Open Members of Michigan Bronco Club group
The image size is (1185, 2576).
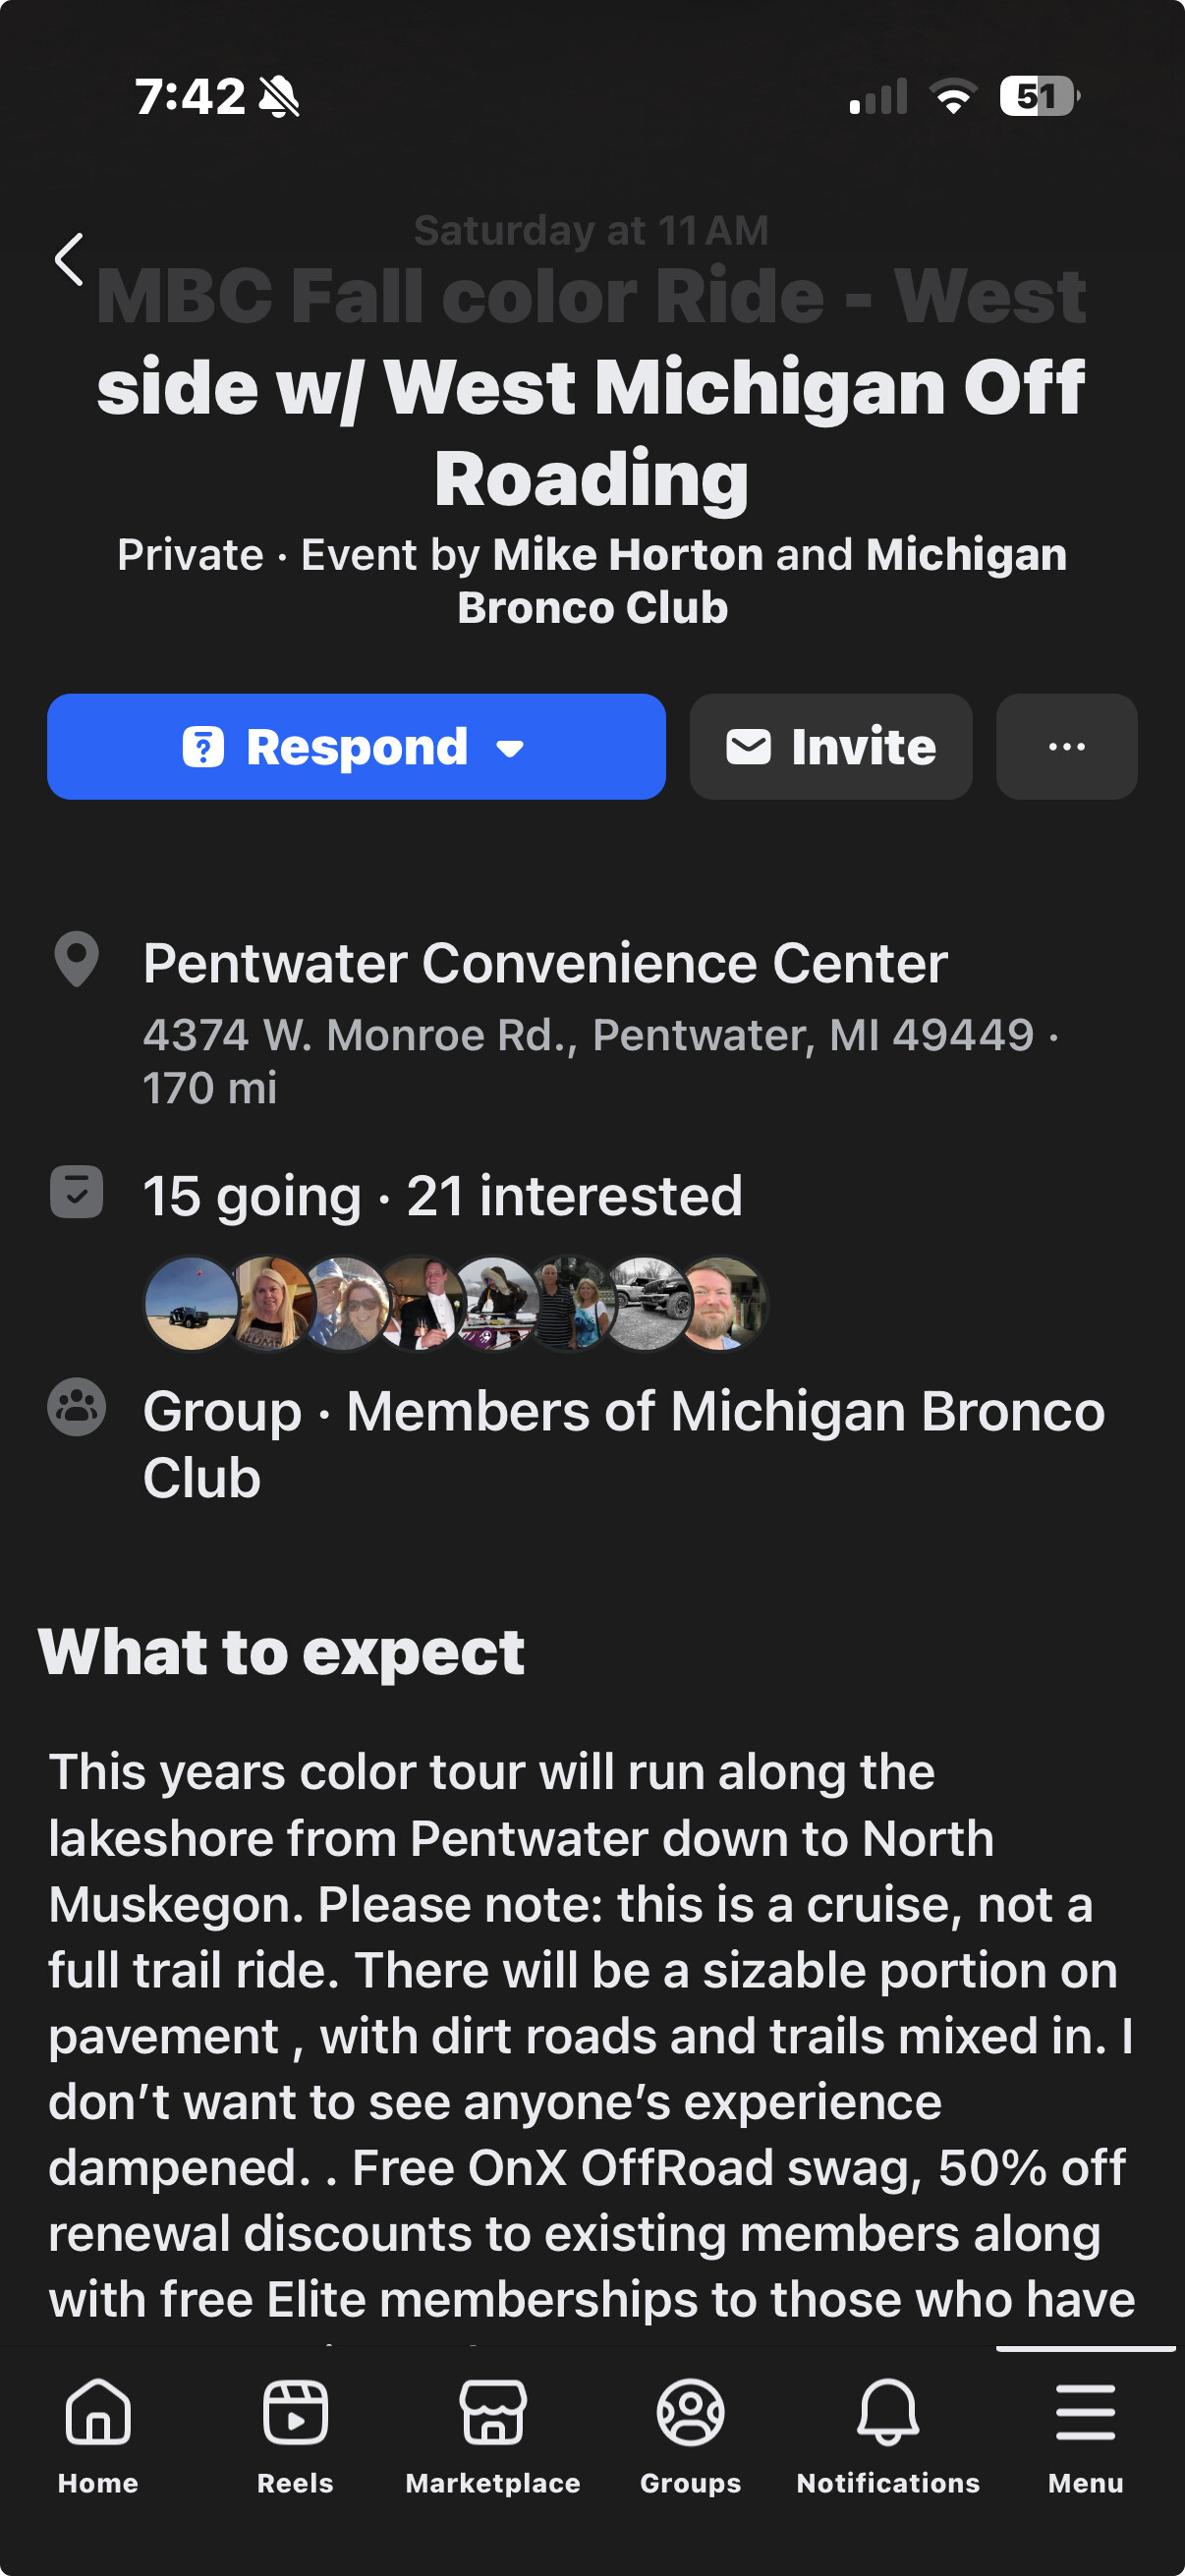[623, 1443]
